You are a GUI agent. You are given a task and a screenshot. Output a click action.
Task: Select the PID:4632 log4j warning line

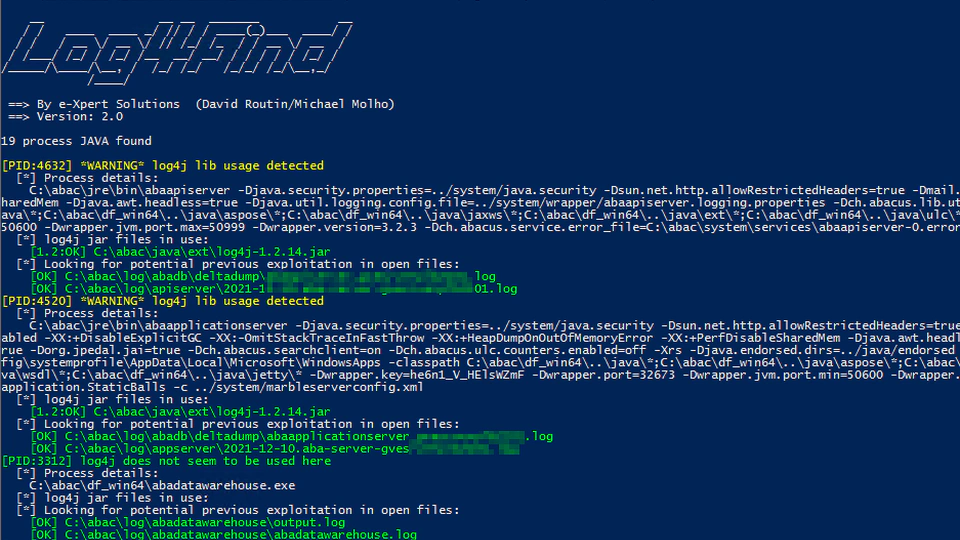click(x=163, y=165)
